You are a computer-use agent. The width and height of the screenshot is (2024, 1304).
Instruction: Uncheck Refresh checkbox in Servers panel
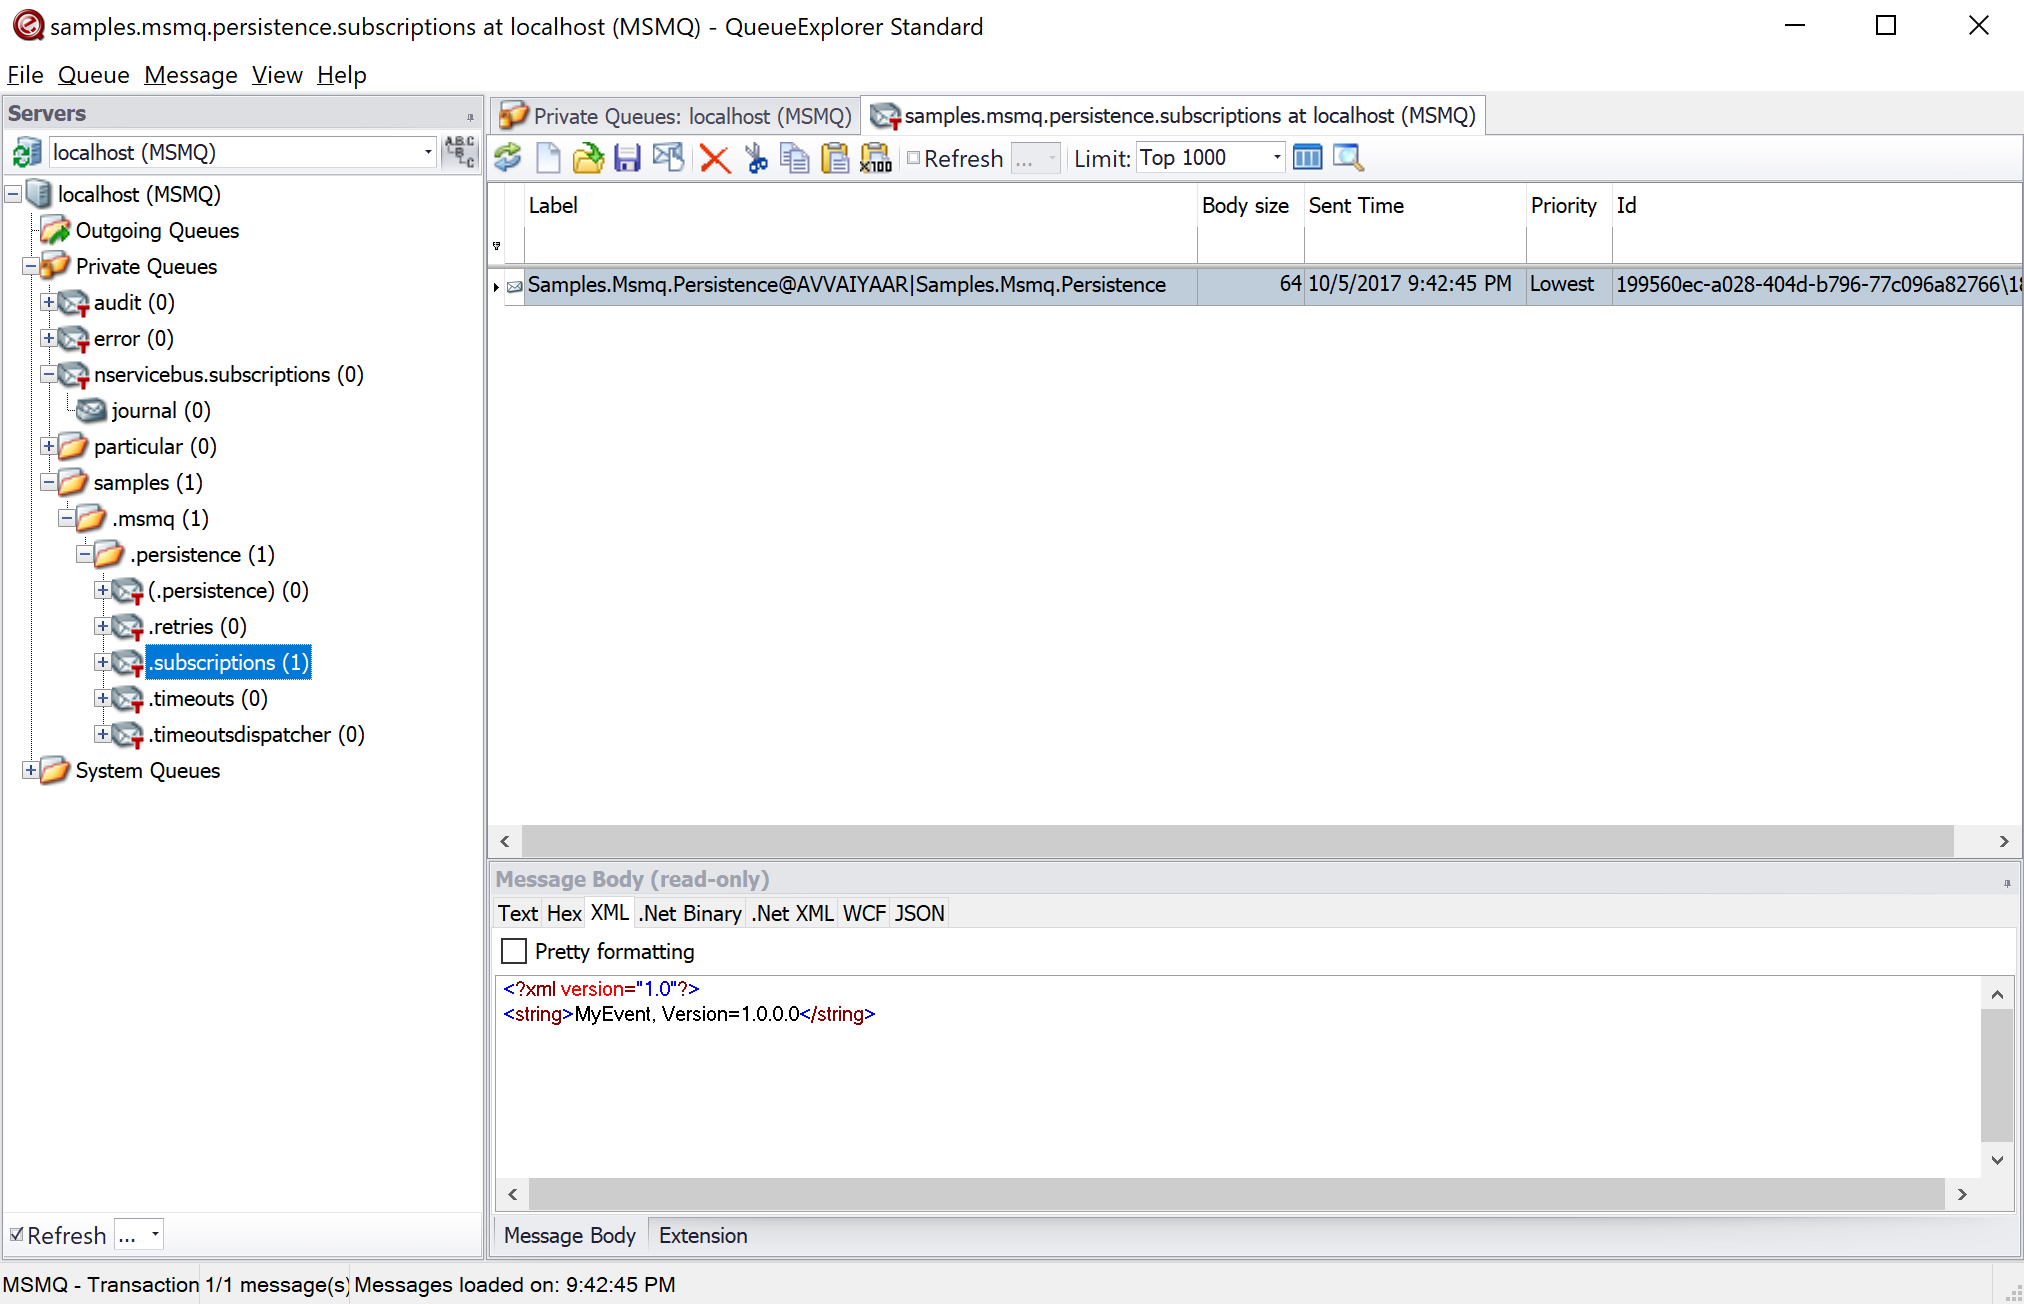pos(16,1235)
